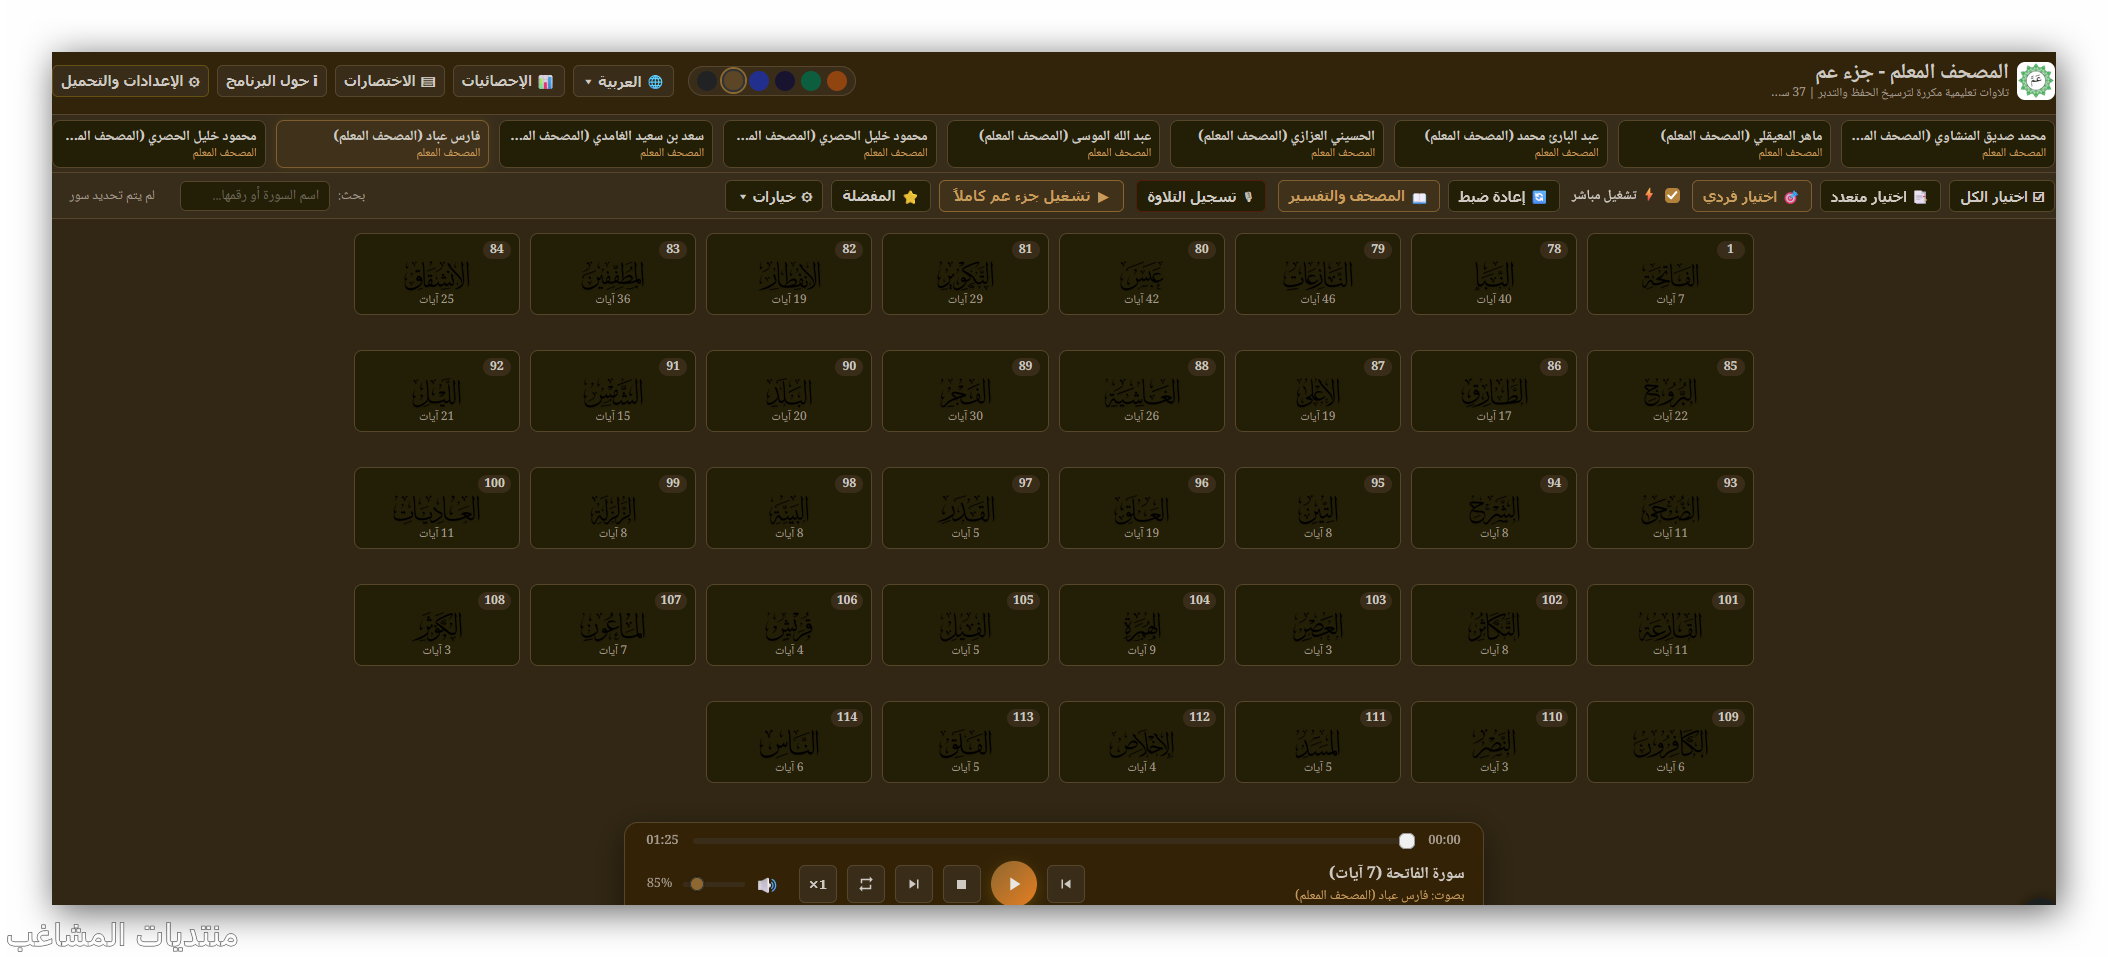Image resolution: width=2108 pixels, height=957 pixels.
Task: Select surah card number 78 النبأ
Action: 1494,274
